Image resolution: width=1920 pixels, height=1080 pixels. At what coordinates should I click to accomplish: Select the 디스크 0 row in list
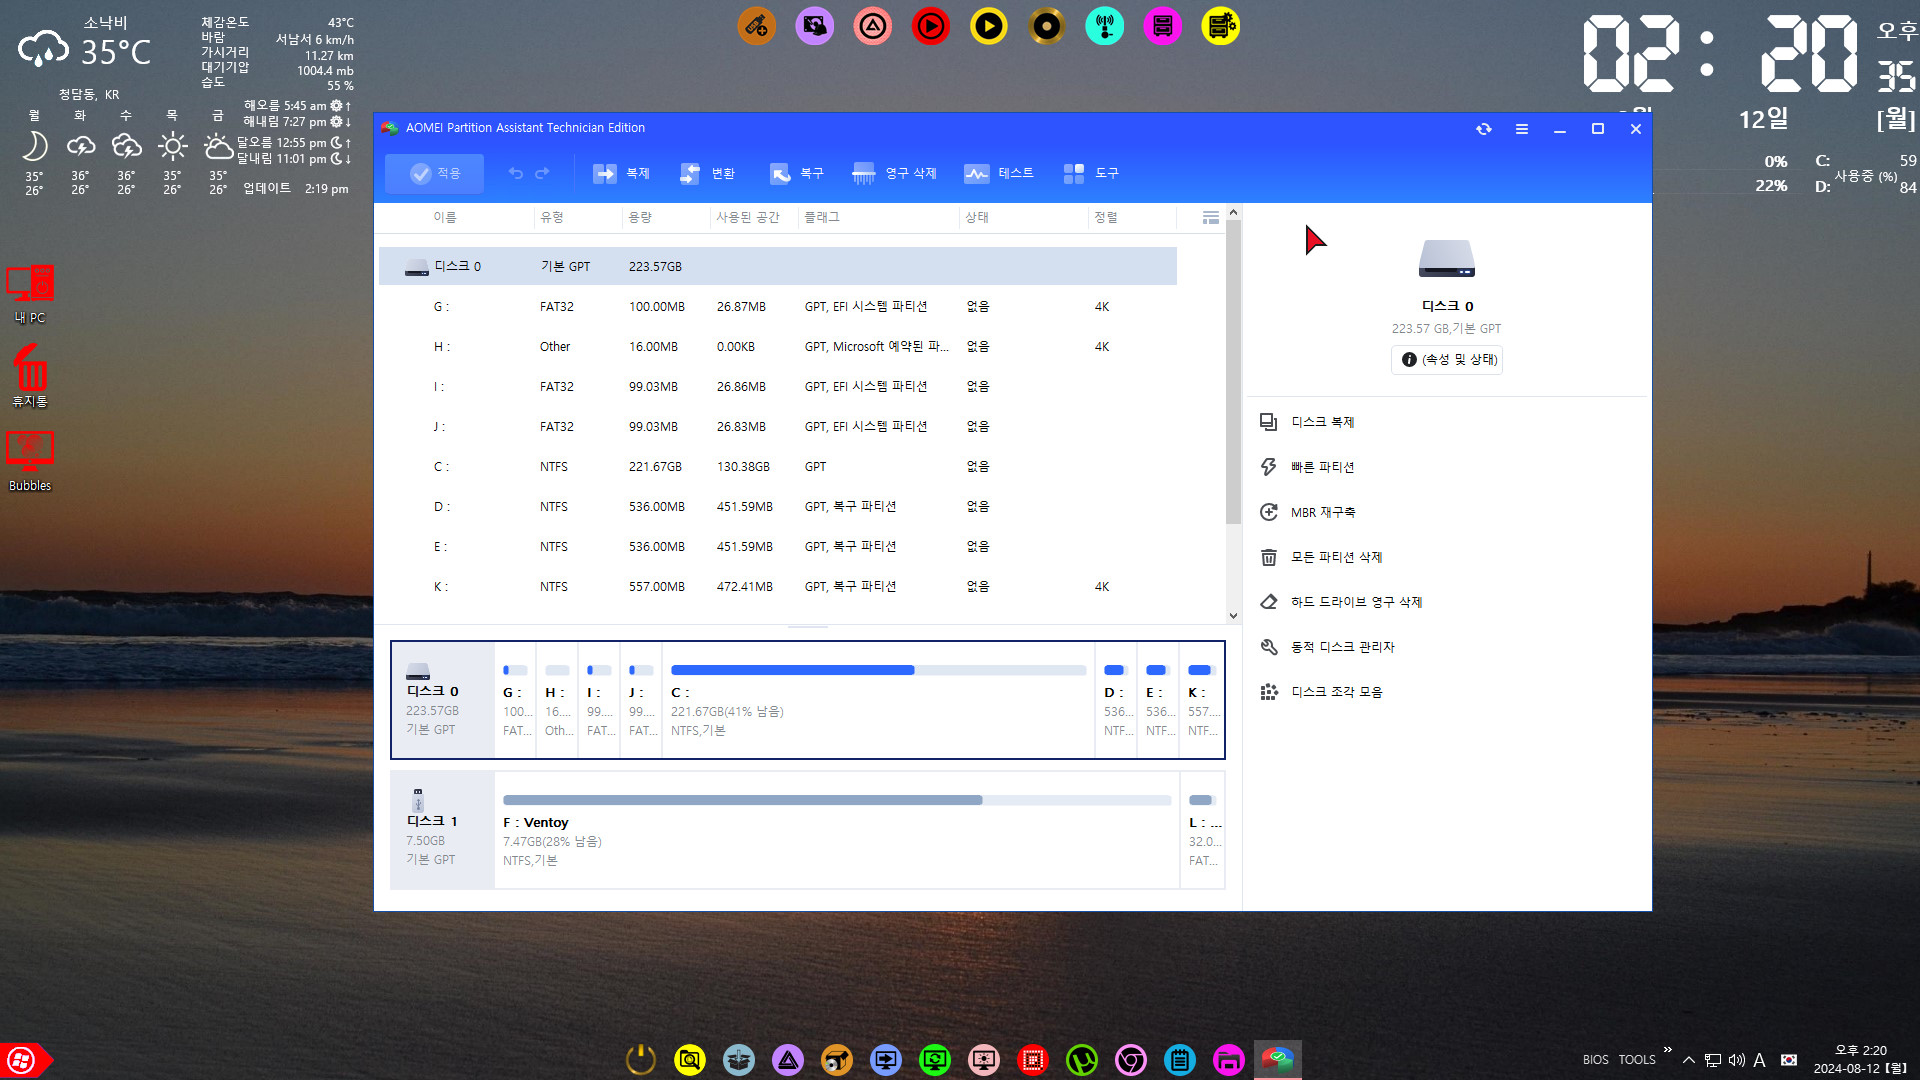pos(777,266)
